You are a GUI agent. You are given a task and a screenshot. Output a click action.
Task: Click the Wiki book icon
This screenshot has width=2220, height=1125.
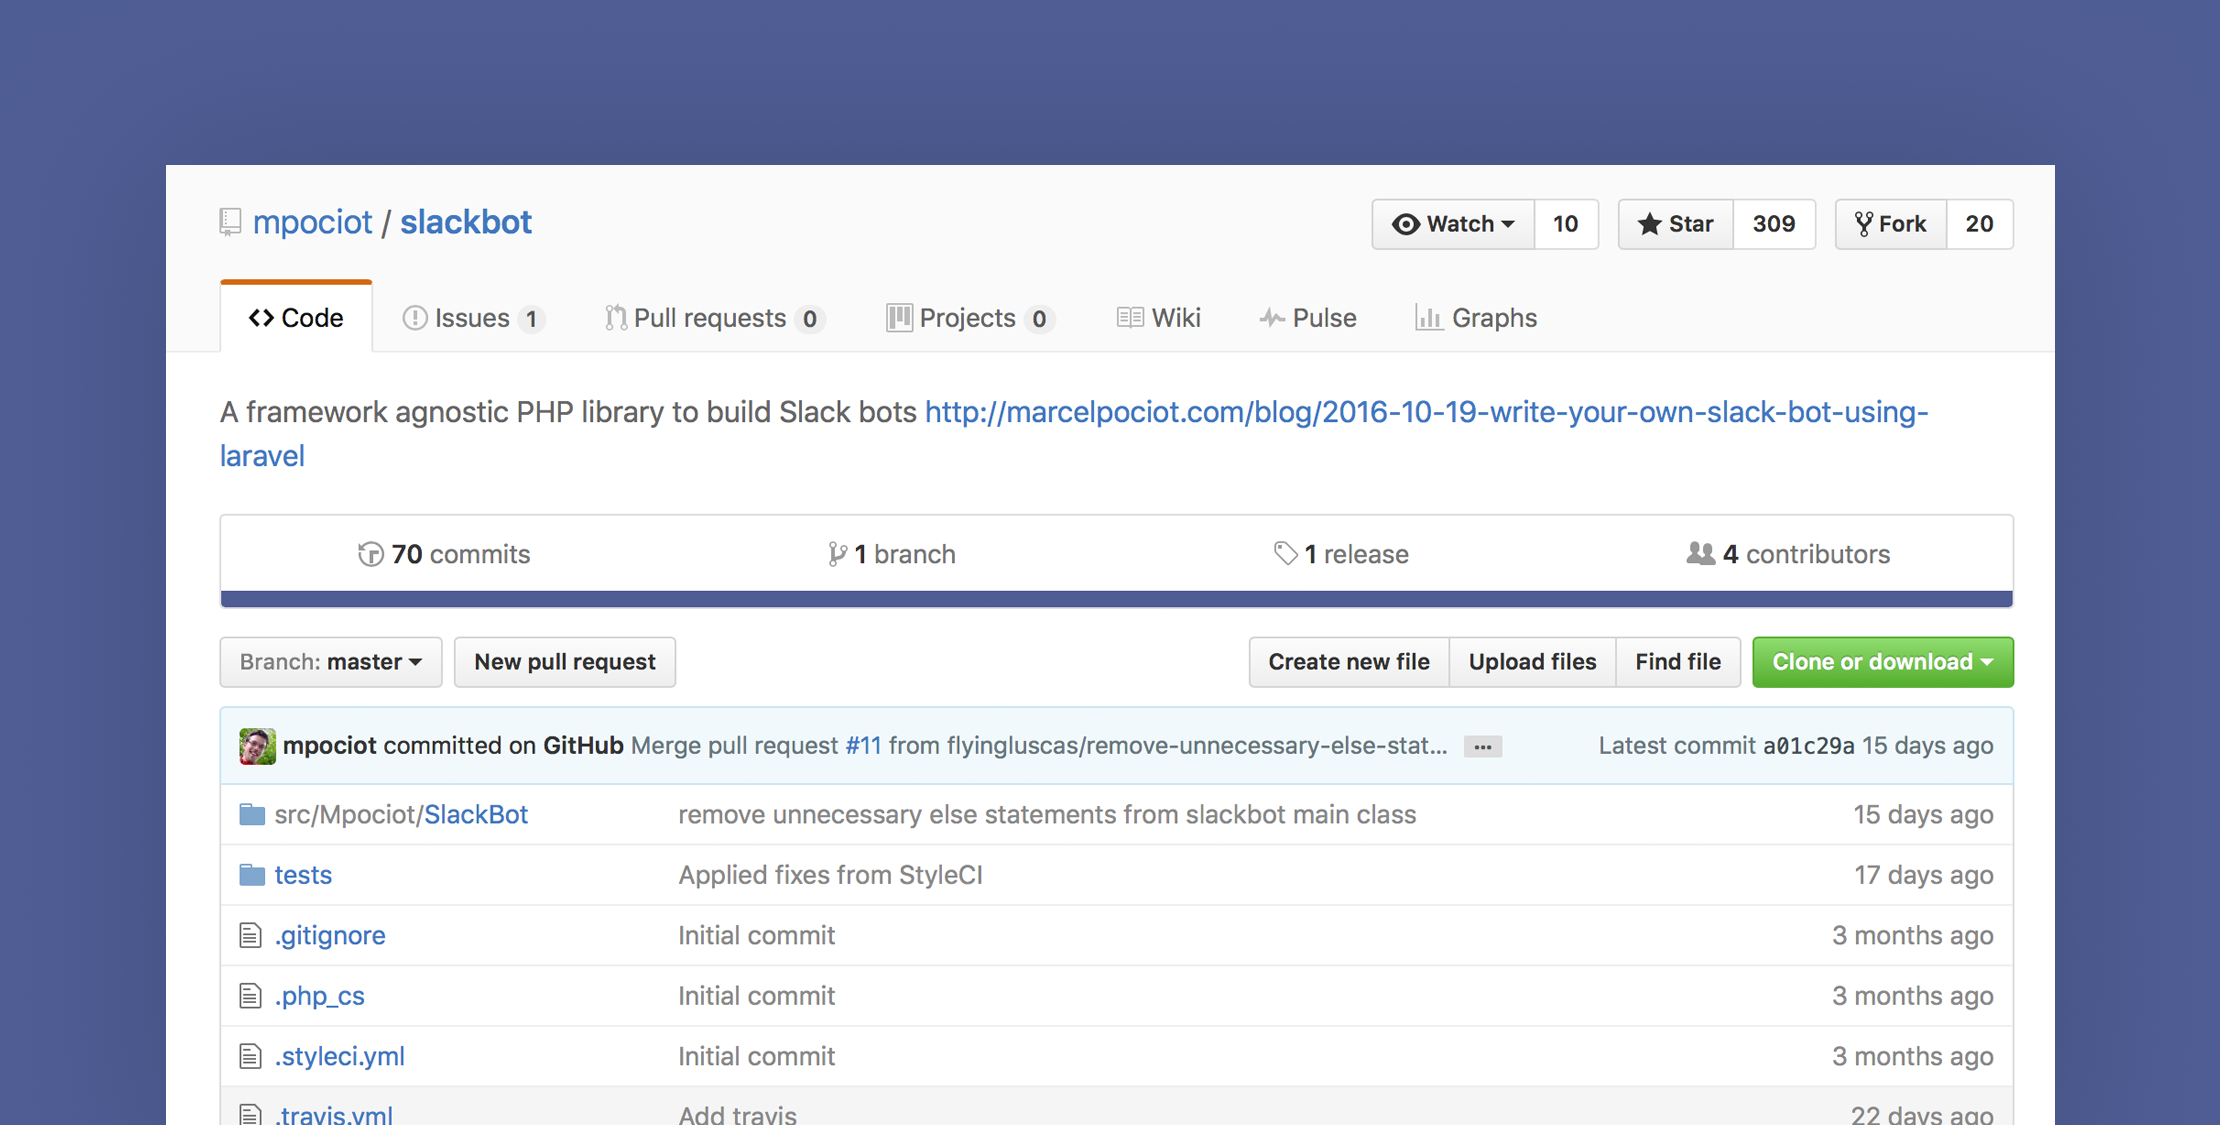pos(1130,318)
